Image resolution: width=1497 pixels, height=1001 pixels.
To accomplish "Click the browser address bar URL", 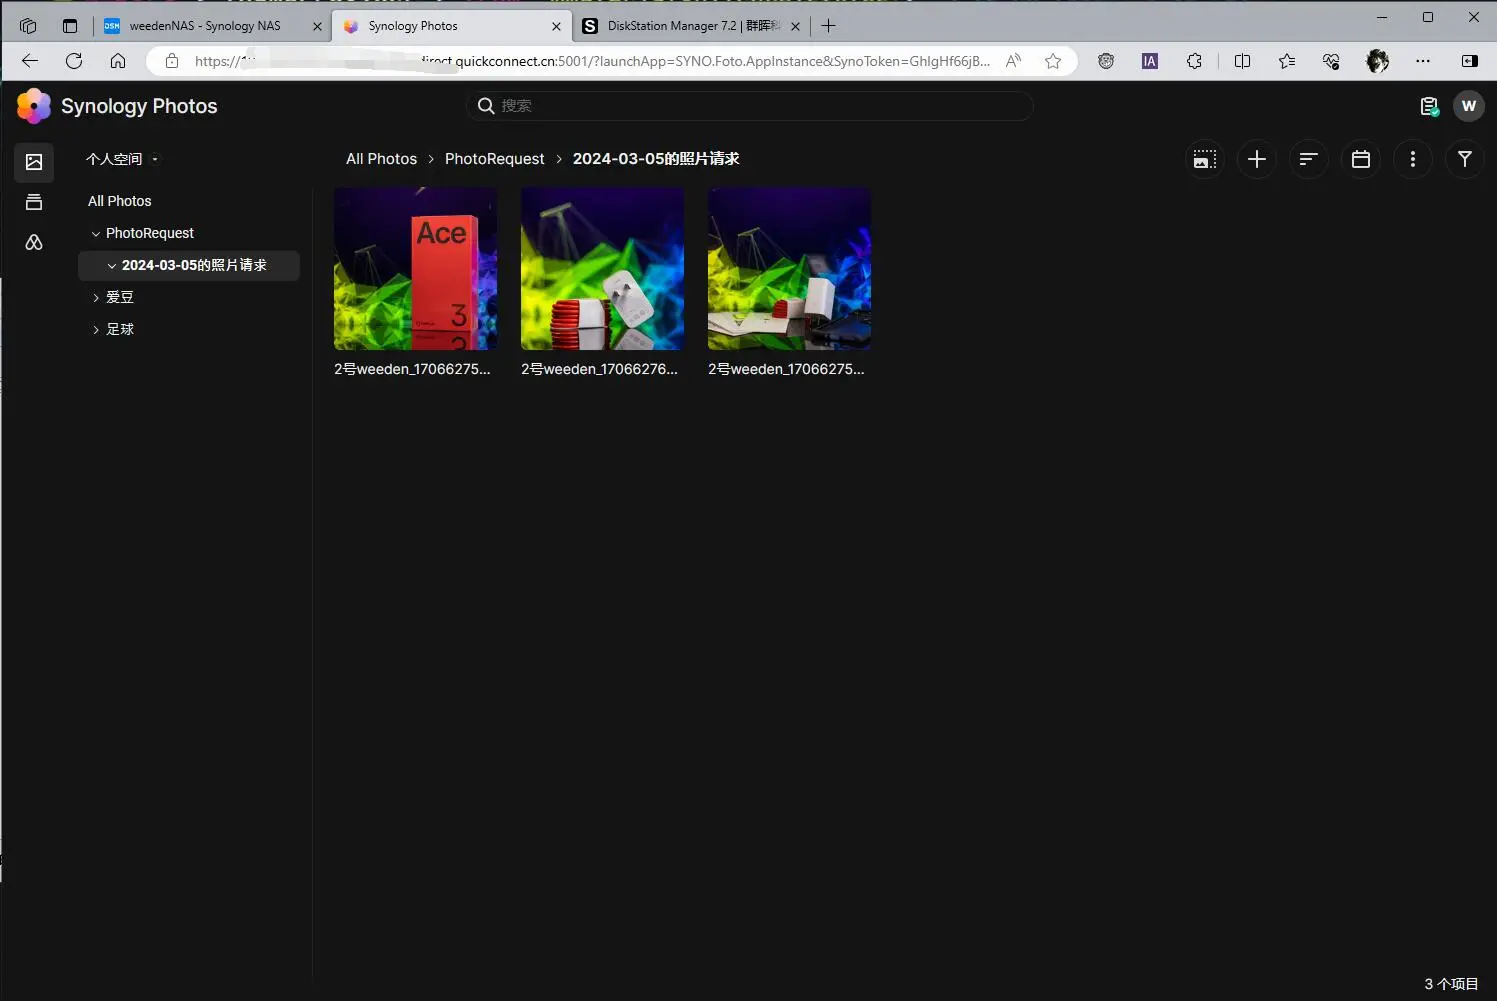I will point(592,61).
